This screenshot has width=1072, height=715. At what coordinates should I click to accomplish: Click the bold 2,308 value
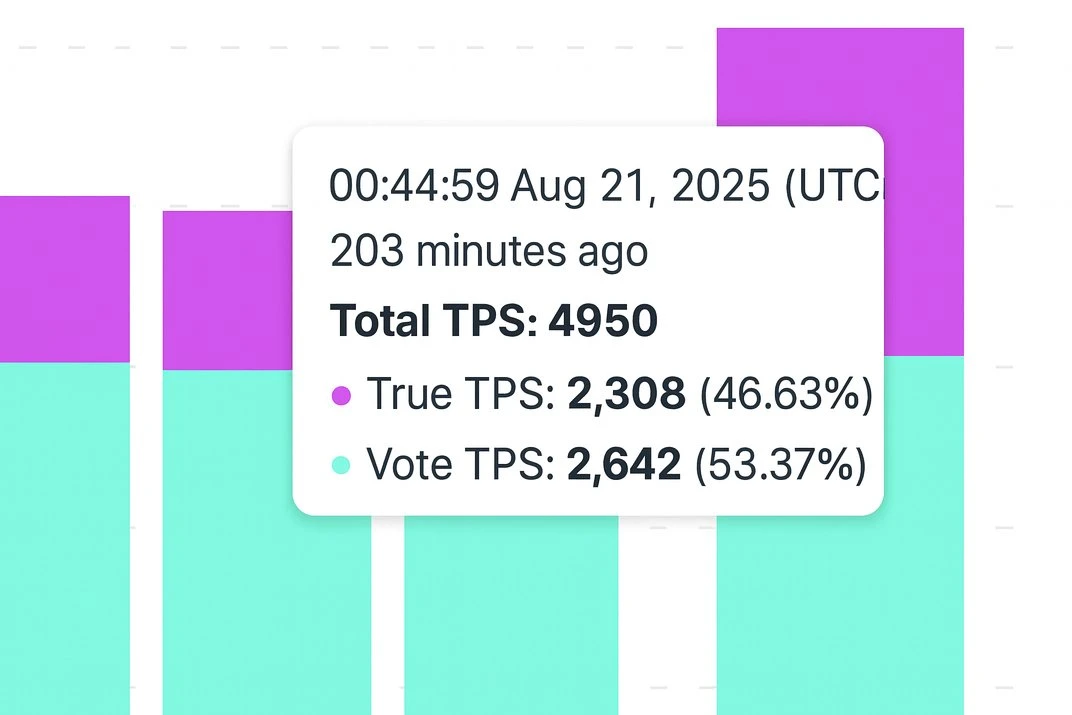pos(627,396)
